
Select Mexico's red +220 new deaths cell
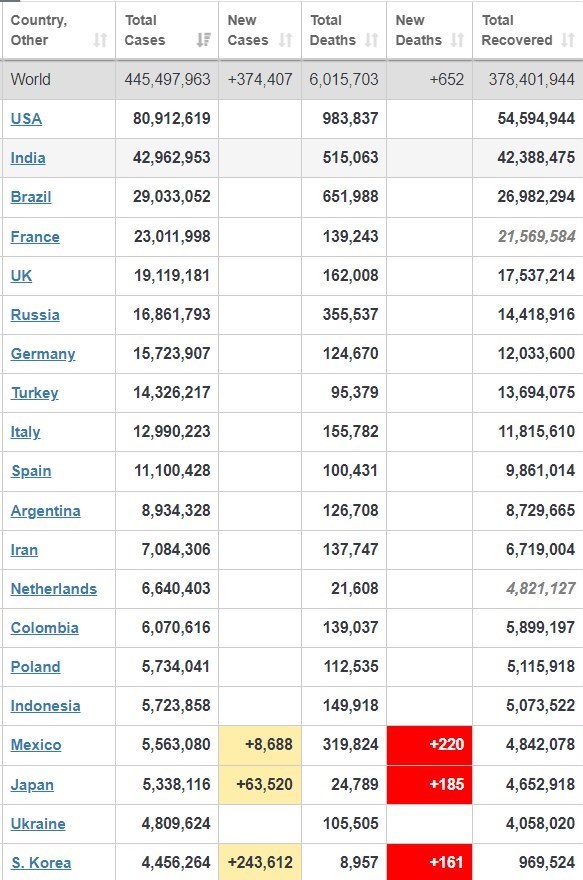(429, 745)
